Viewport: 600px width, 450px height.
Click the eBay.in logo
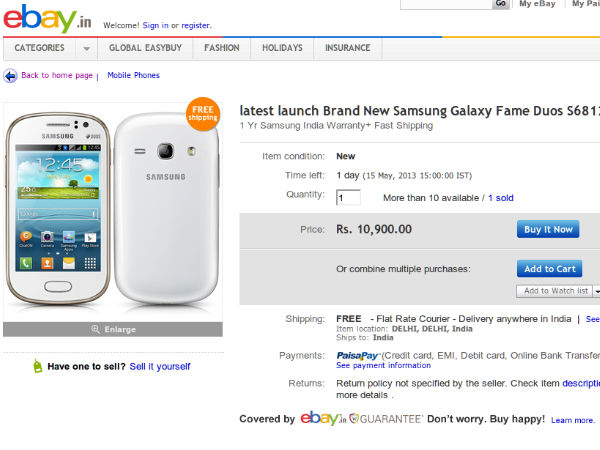(x=42, y=19)
